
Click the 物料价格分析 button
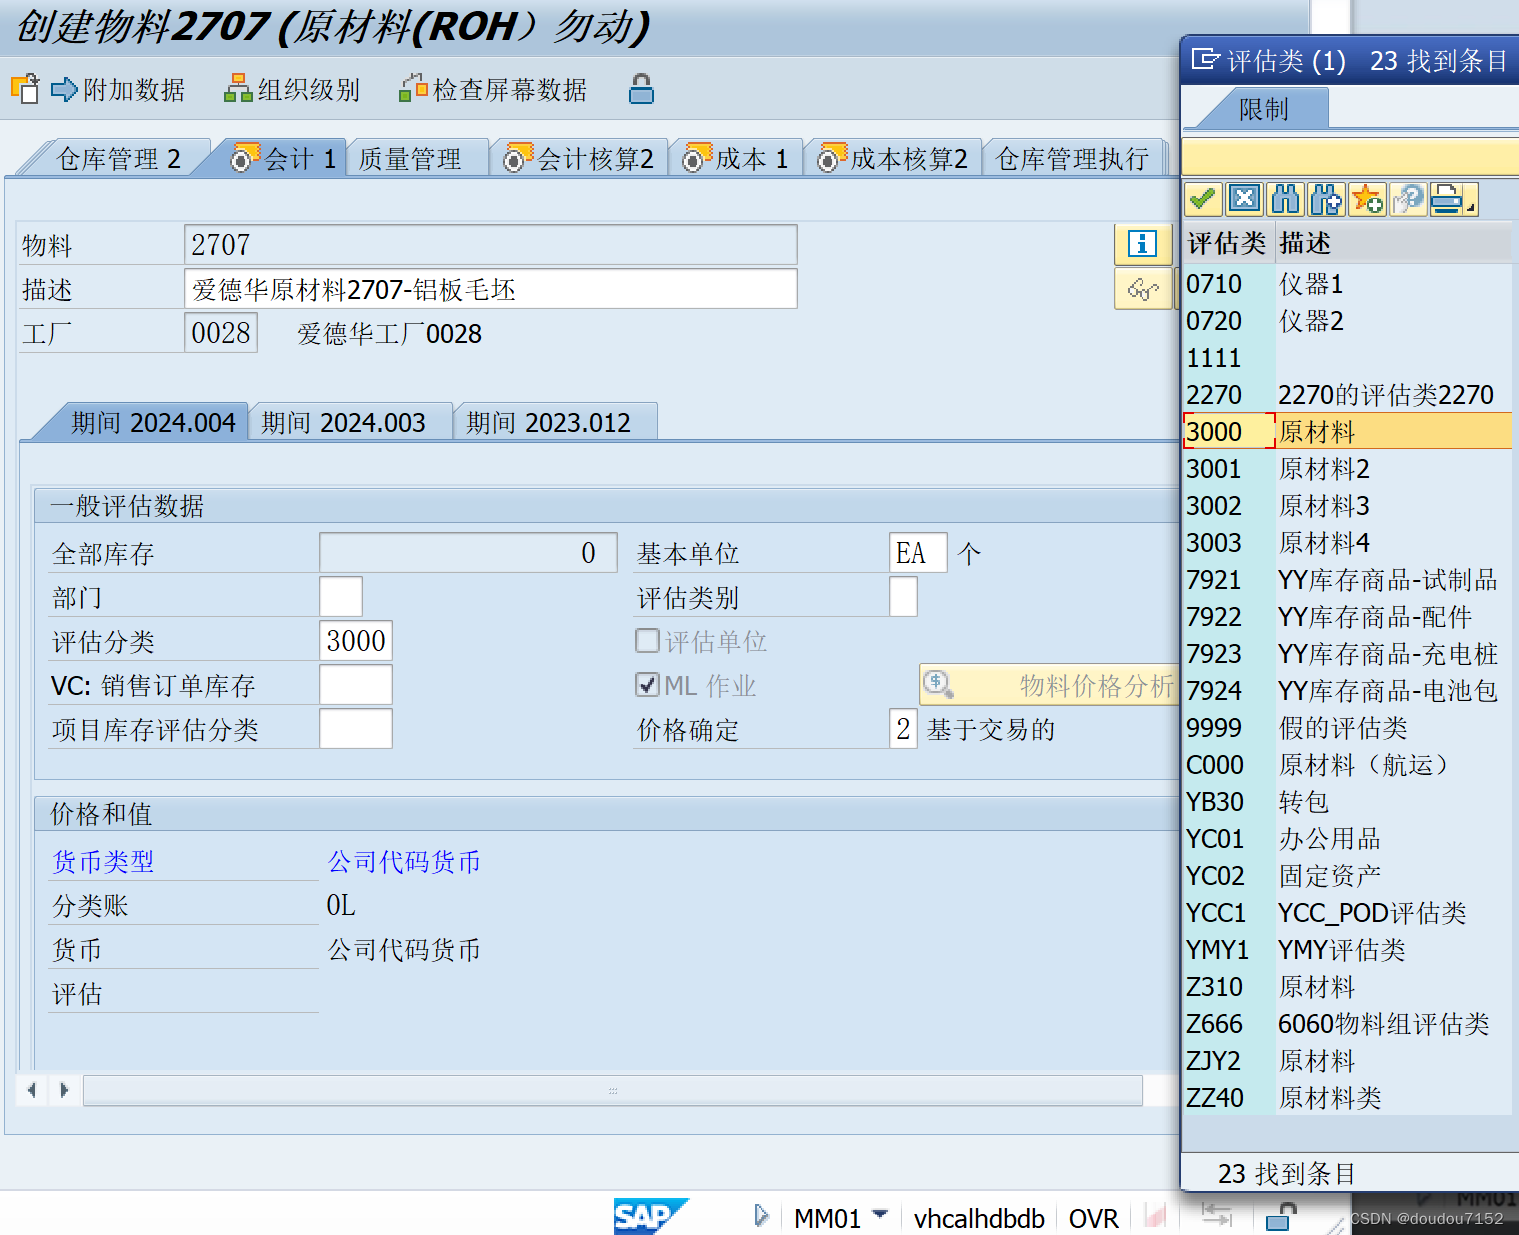pyautogui.click(x=1048, y=685)
